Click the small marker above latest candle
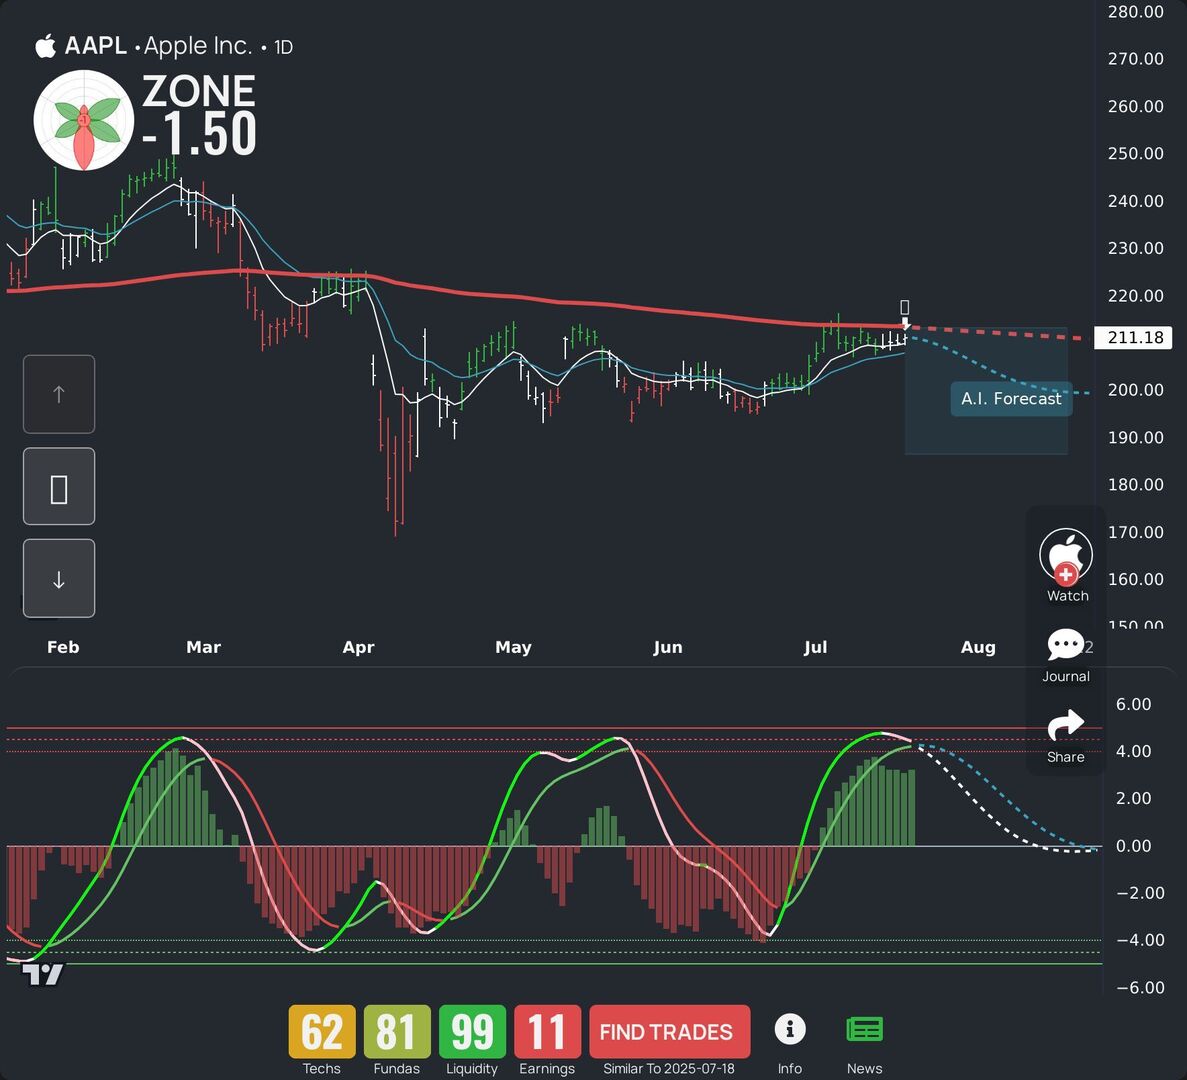The image size is (1187, 1080). click(905, 307)
